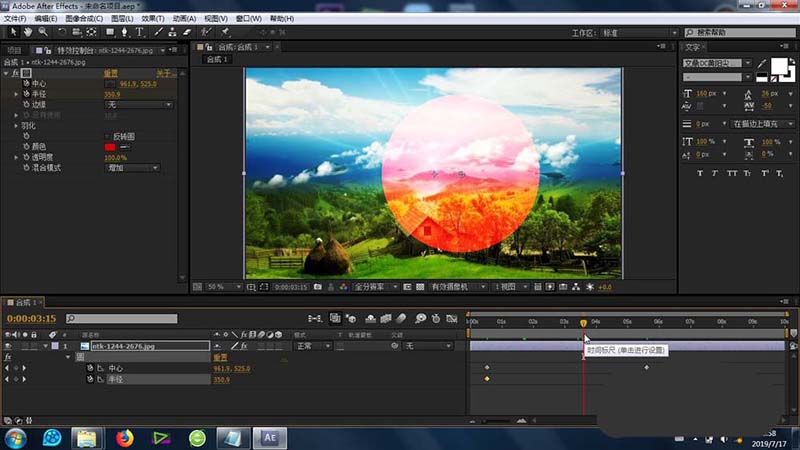The image size is (800, 450).
Task: Click 重置 to reset the circle effect
Action: [112, 73]
